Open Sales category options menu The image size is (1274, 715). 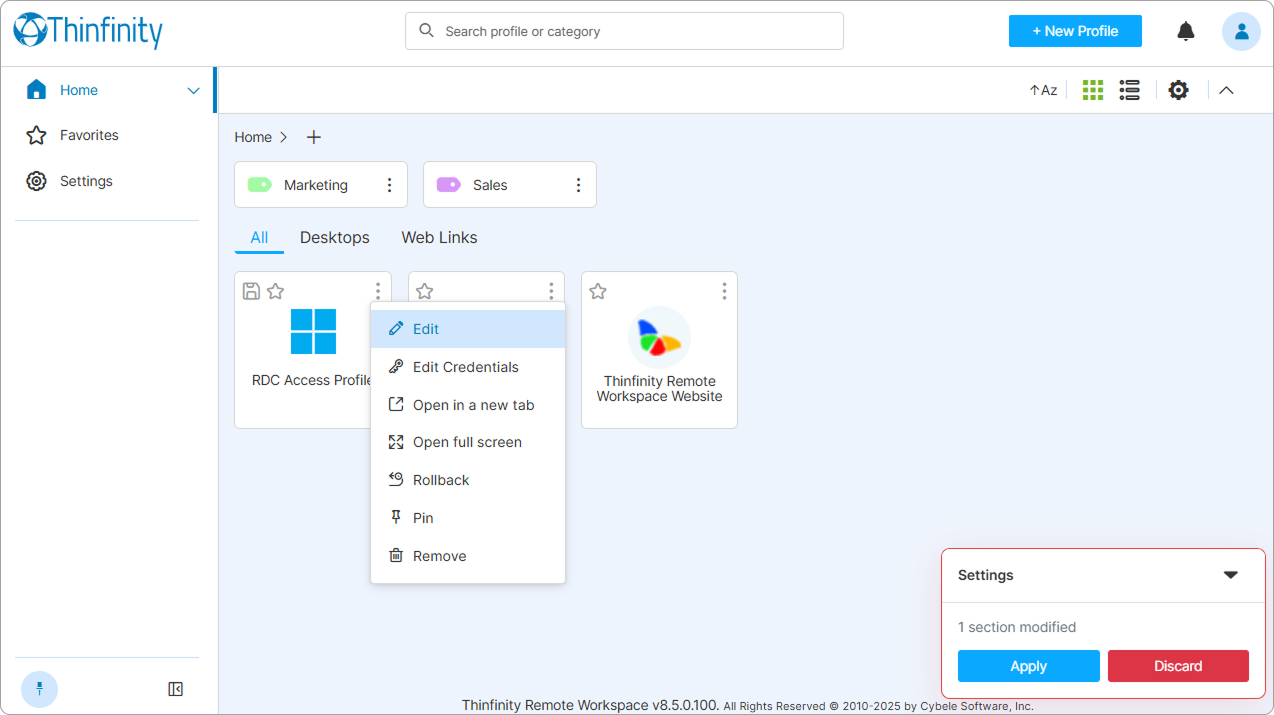578,185
